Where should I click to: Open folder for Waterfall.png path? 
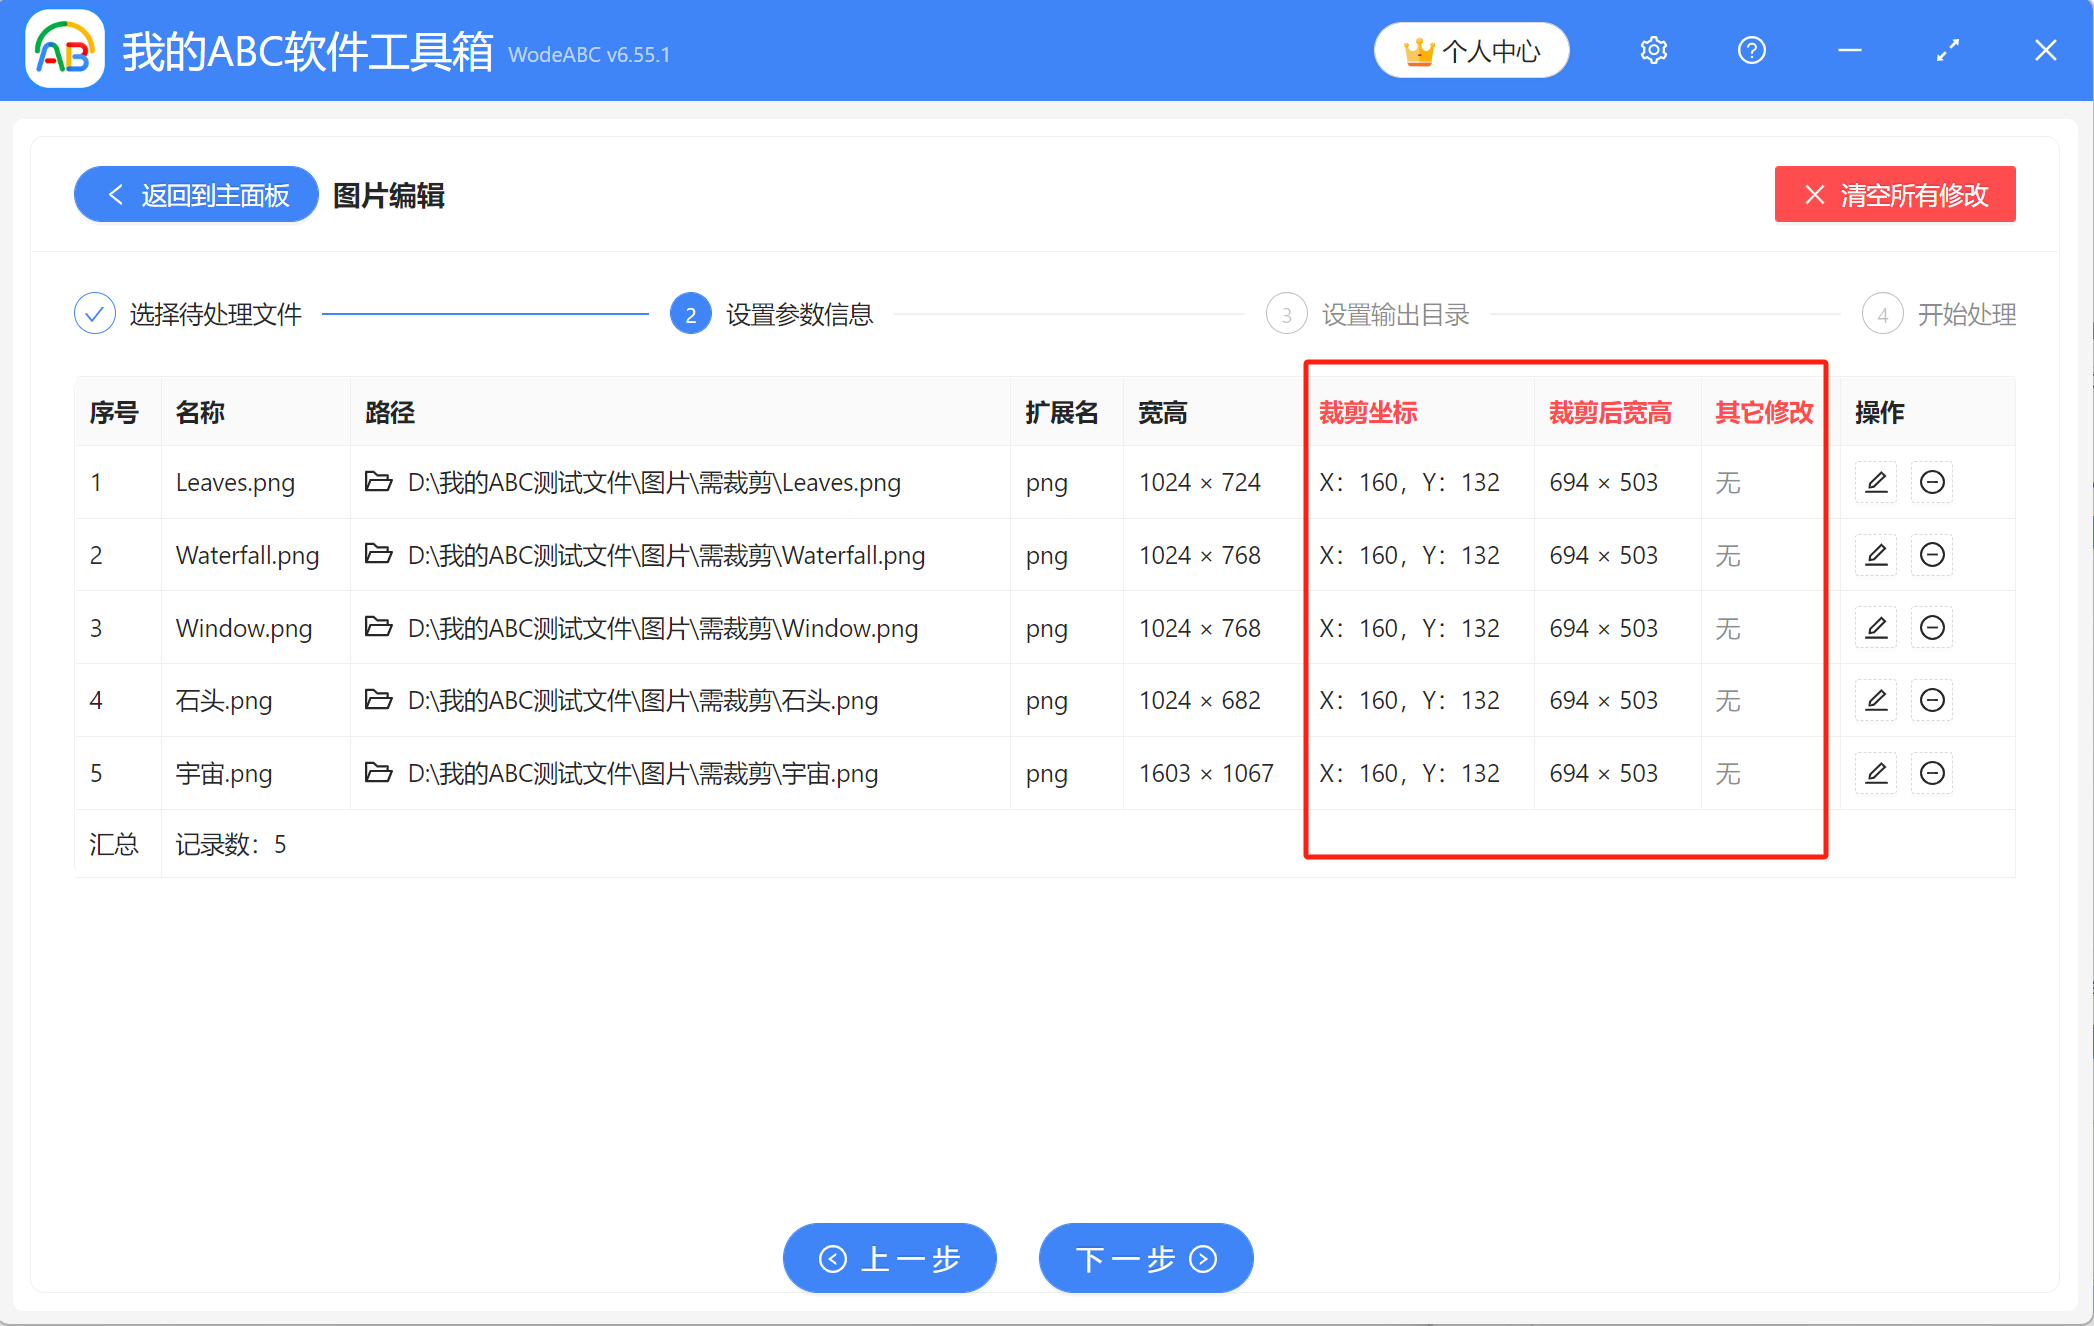pos(378,554)
